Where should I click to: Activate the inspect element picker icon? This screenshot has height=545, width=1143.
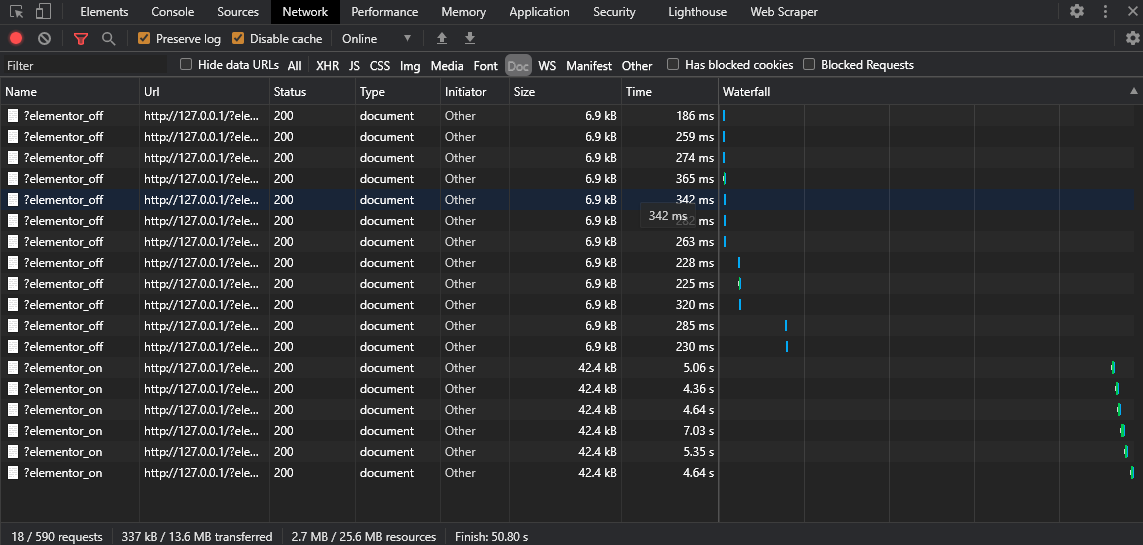[17, 12]
